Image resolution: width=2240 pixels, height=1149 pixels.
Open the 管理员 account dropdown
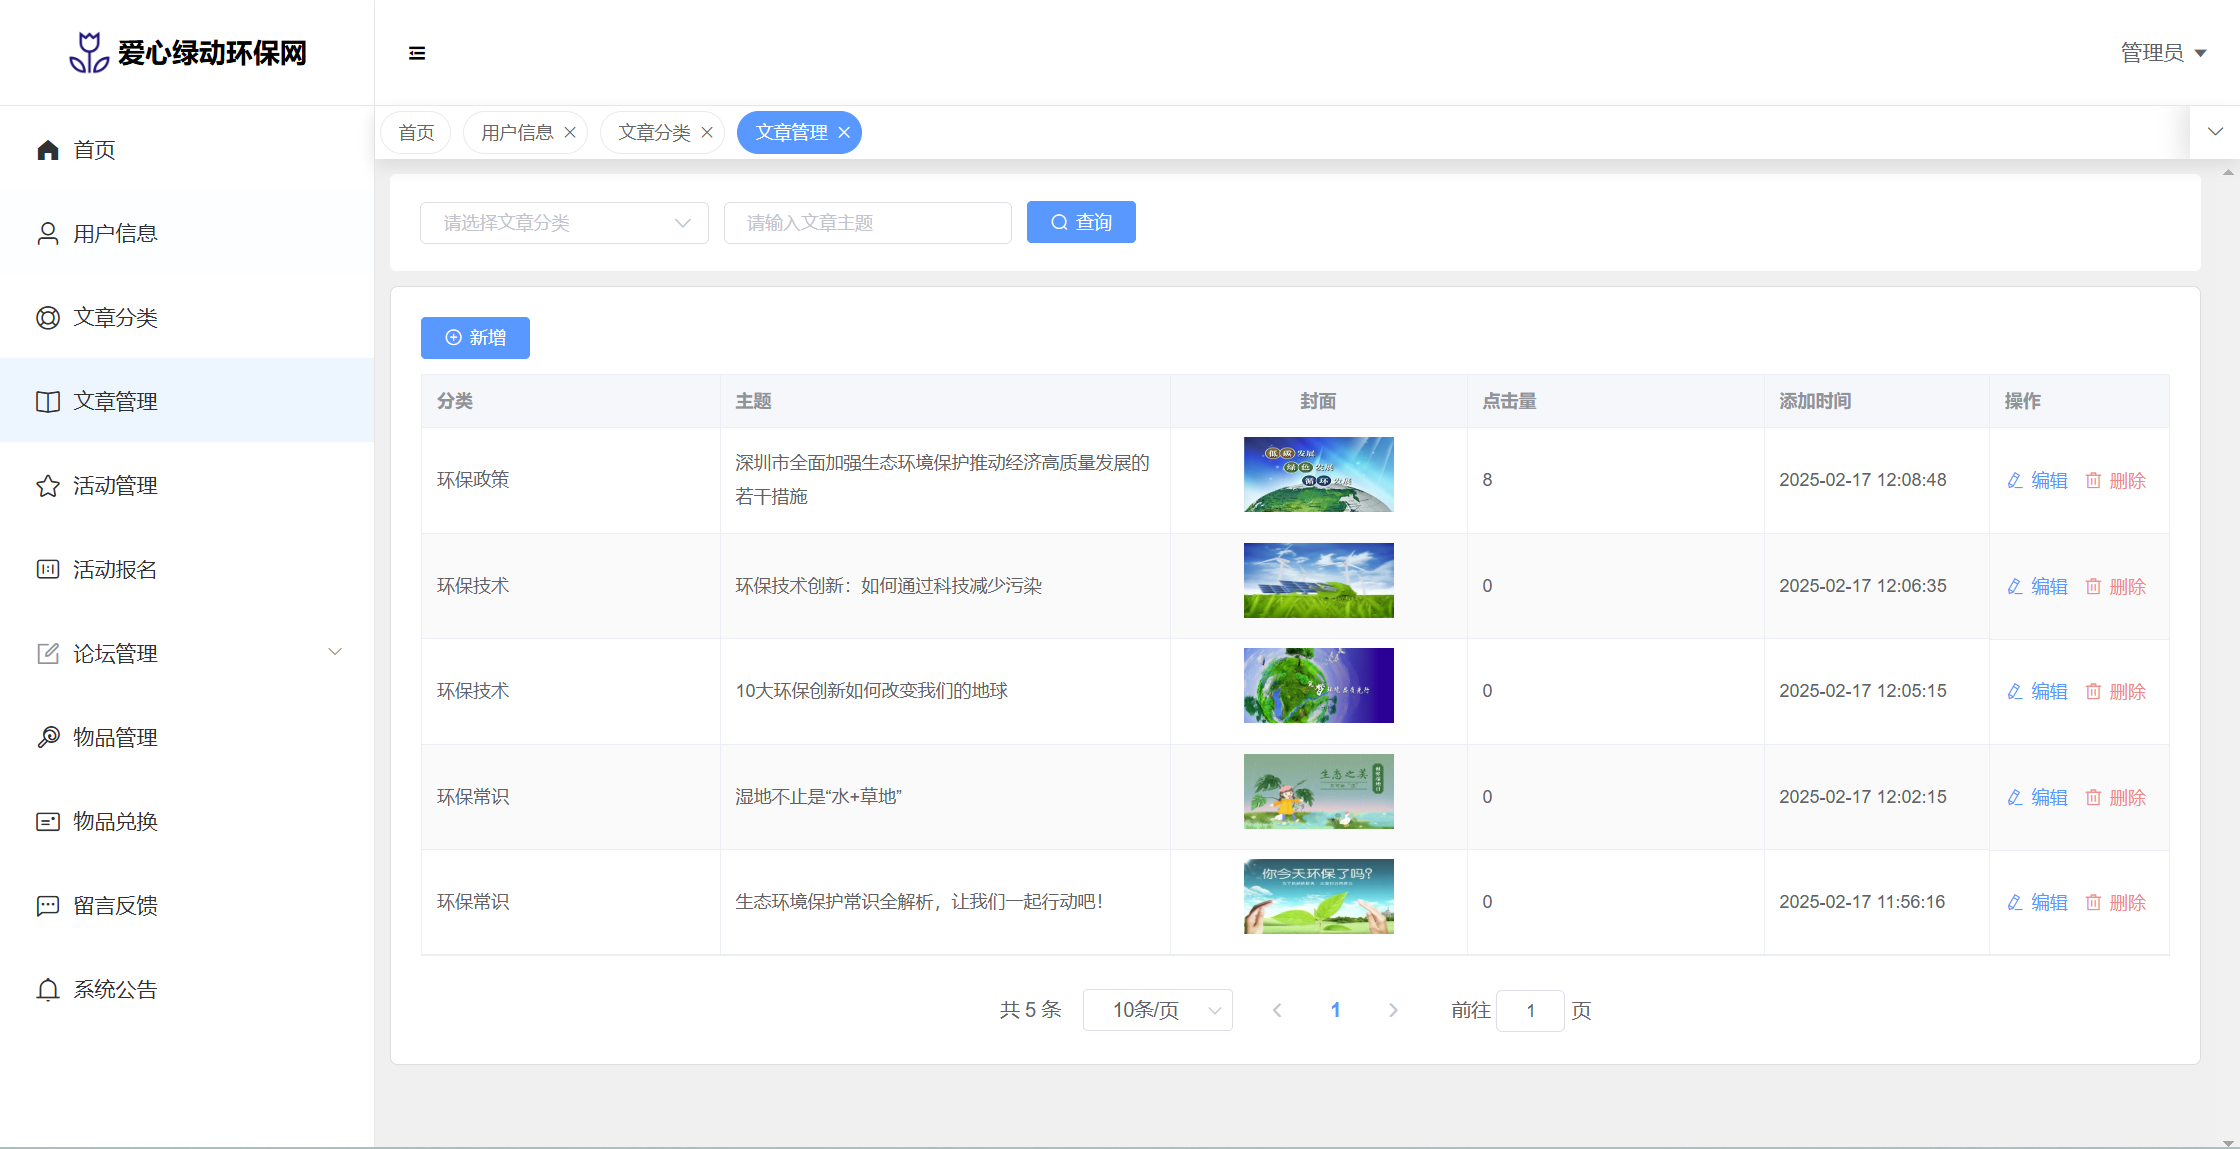click(2163, 53)
